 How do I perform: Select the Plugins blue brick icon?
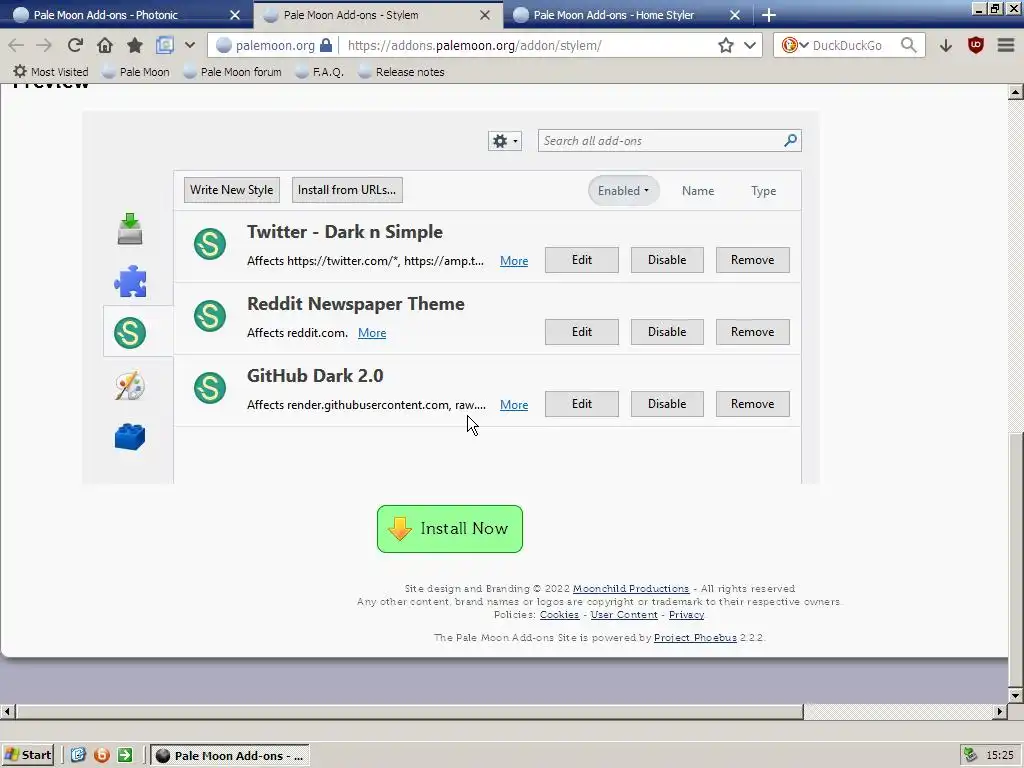130,437
